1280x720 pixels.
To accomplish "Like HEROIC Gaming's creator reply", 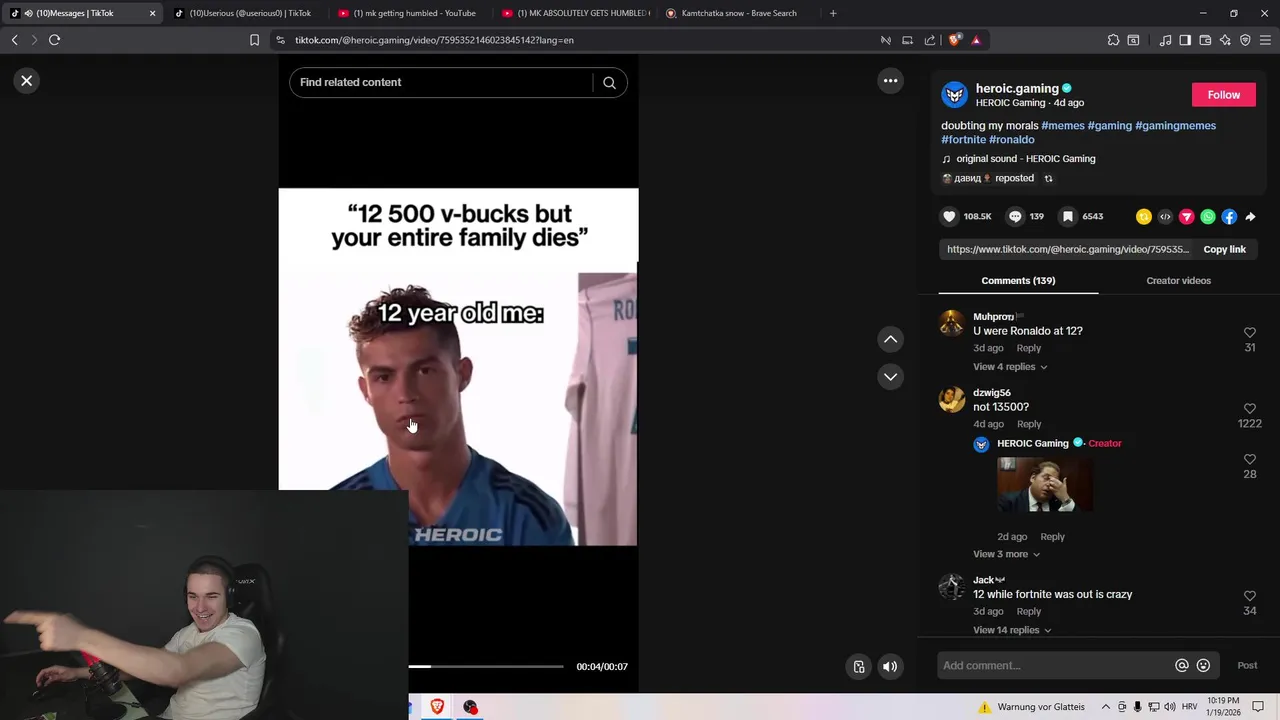I will pos(1250,460).
